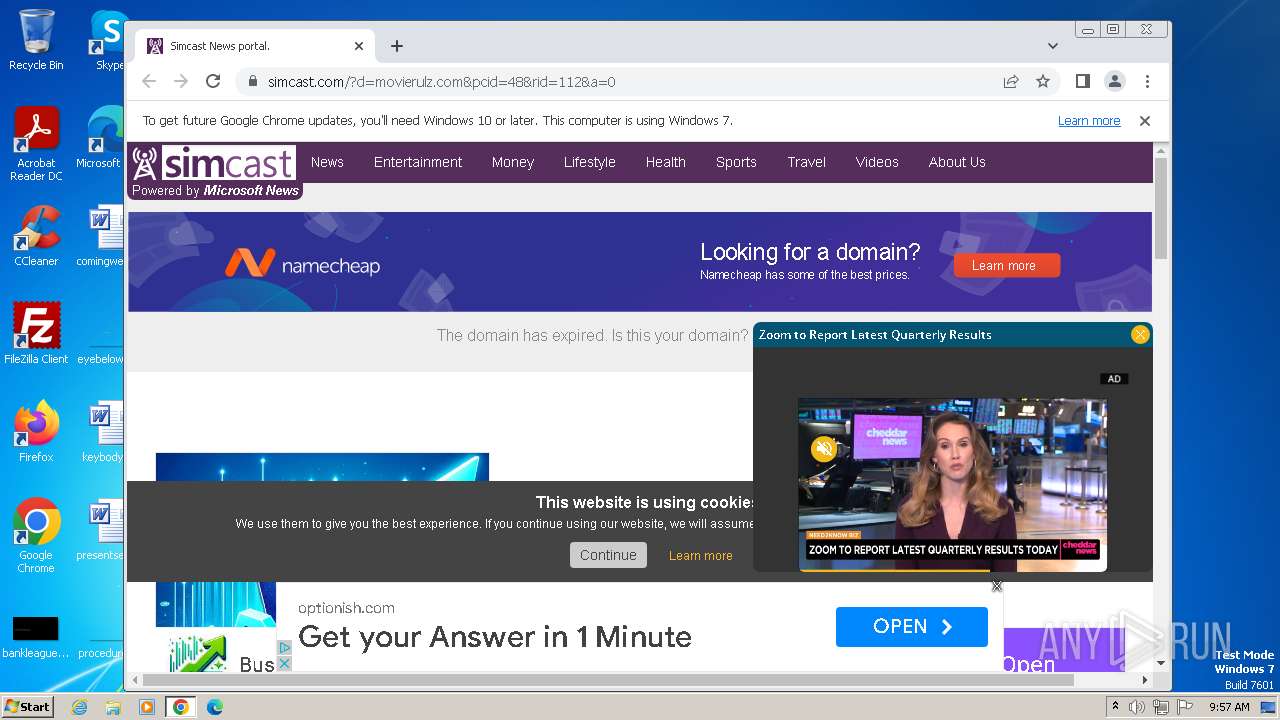The height and width of the screenshot is (720, 1280).
Task: Open the AdChoices icon on the bottom ad
Action: [x=285, y=648]
